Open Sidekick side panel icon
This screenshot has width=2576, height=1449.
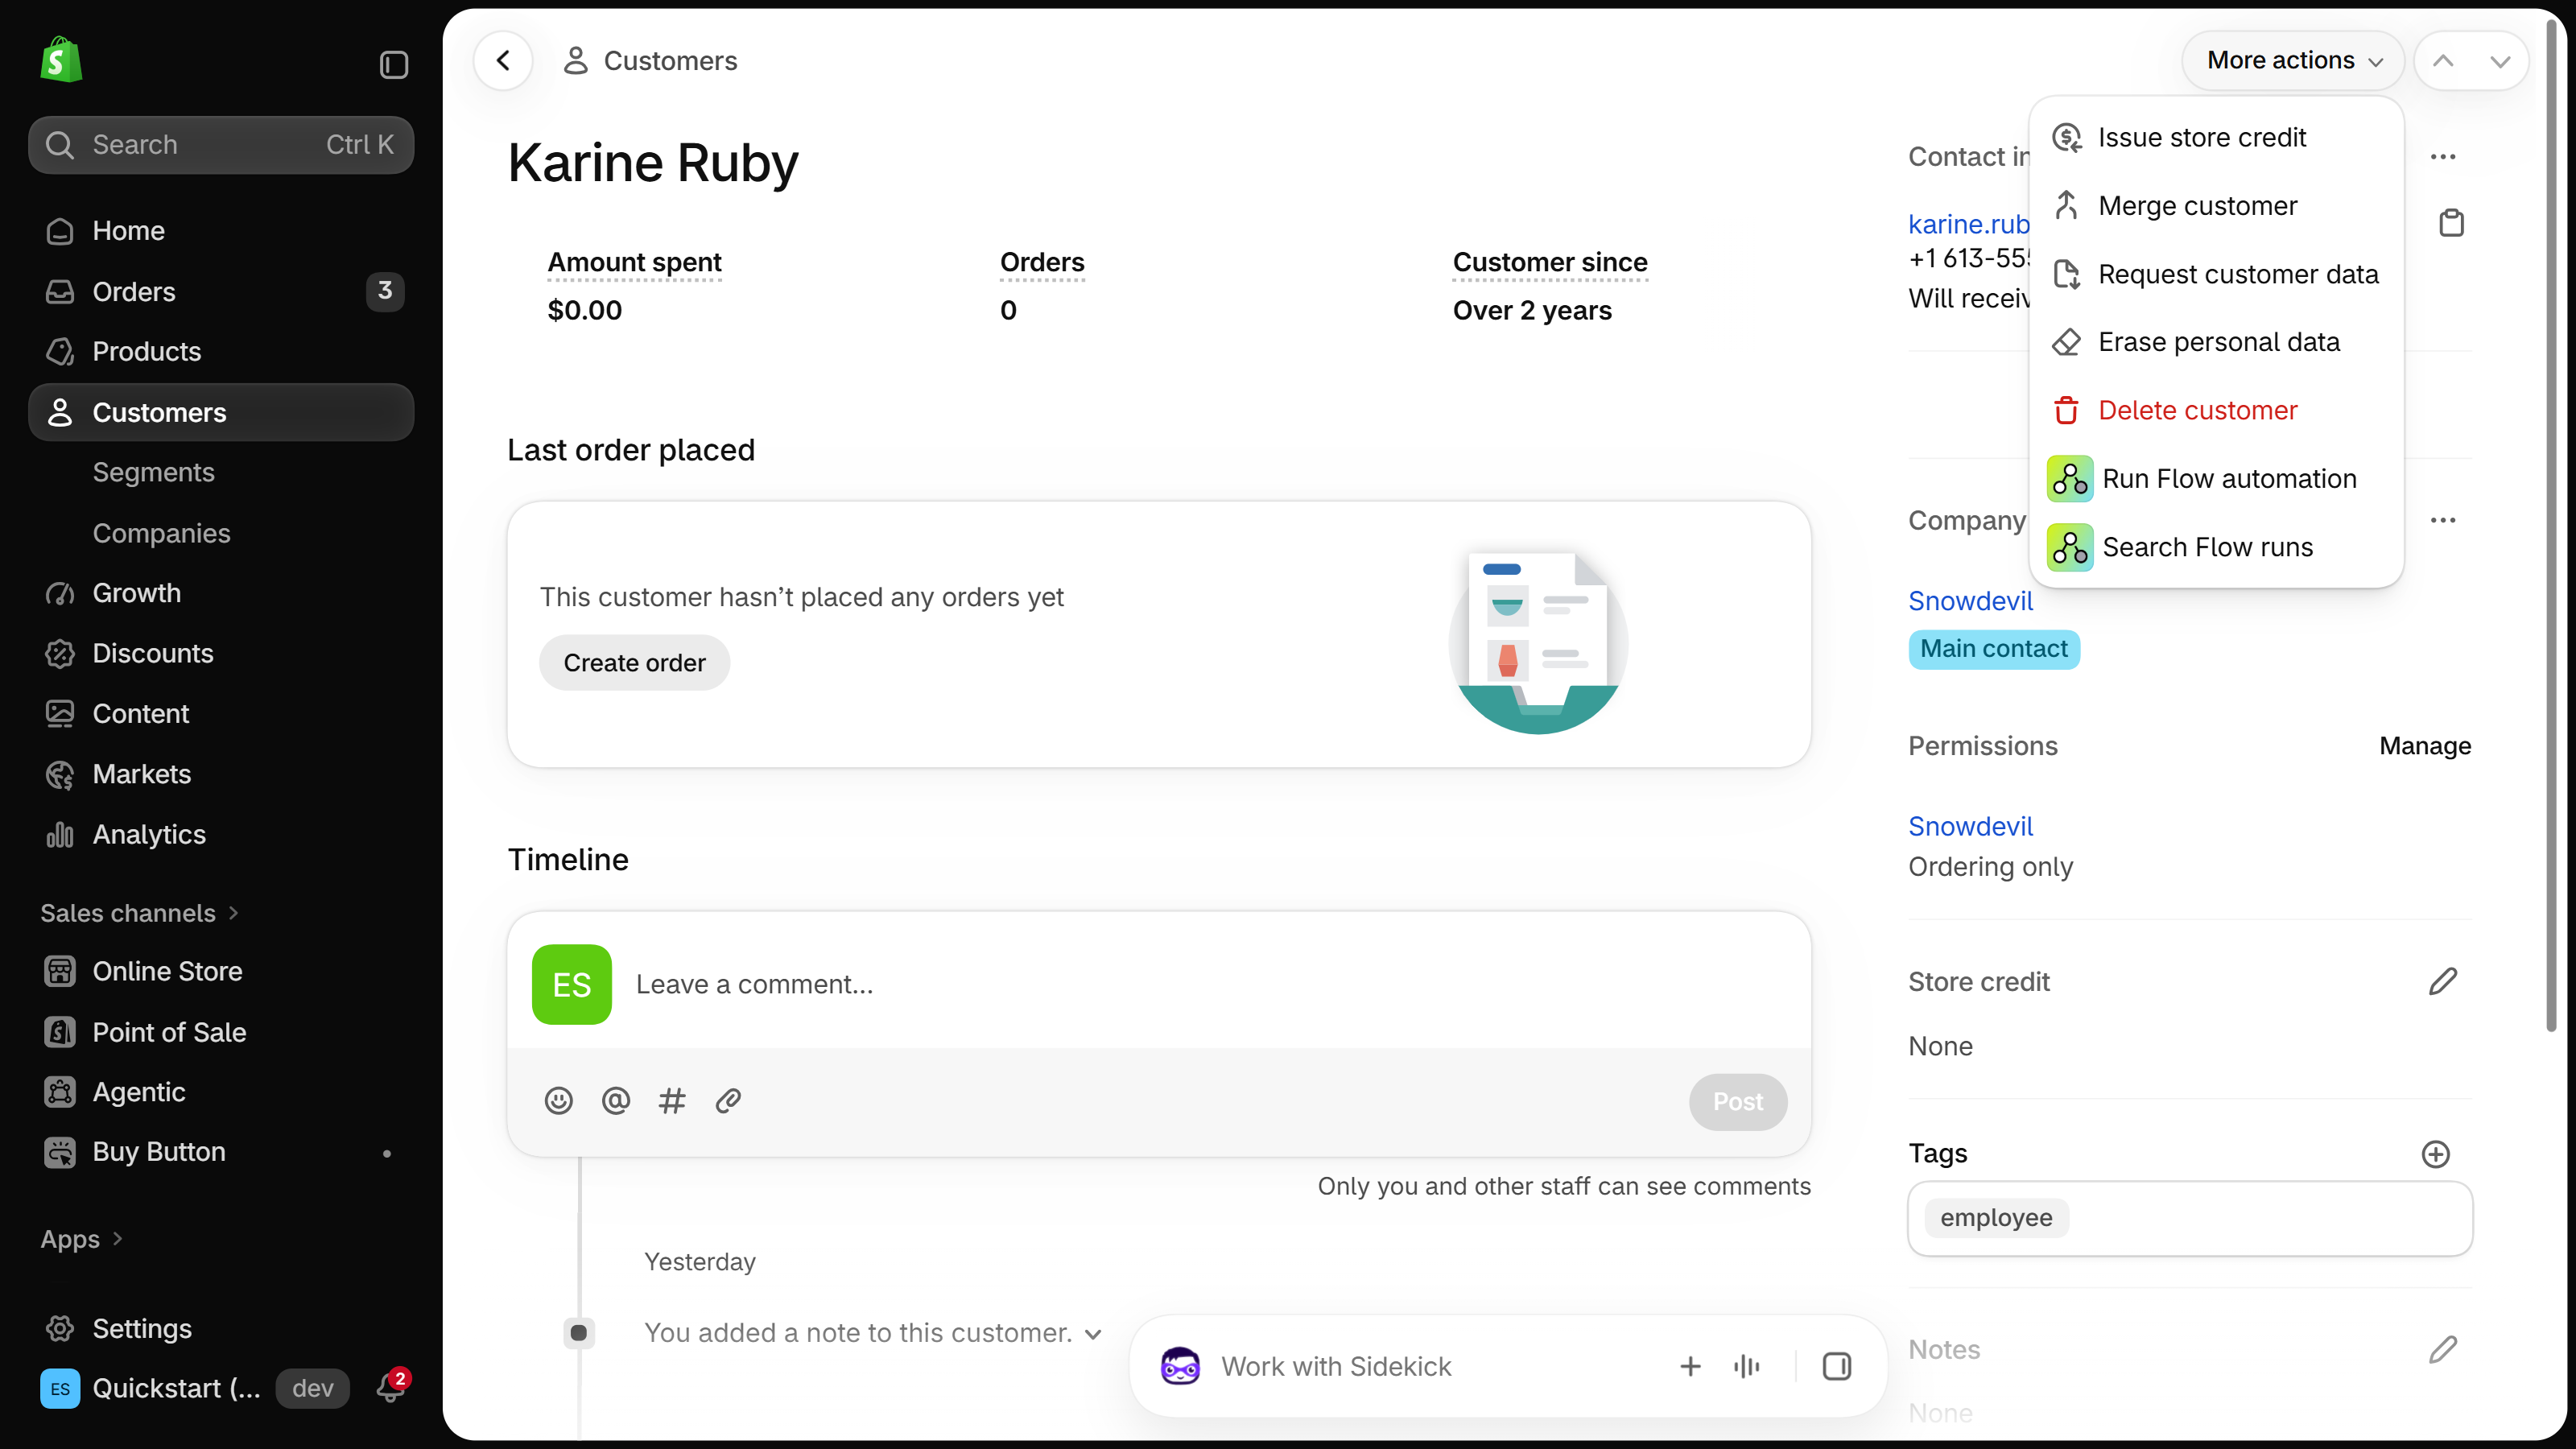pos(1837,1366)
